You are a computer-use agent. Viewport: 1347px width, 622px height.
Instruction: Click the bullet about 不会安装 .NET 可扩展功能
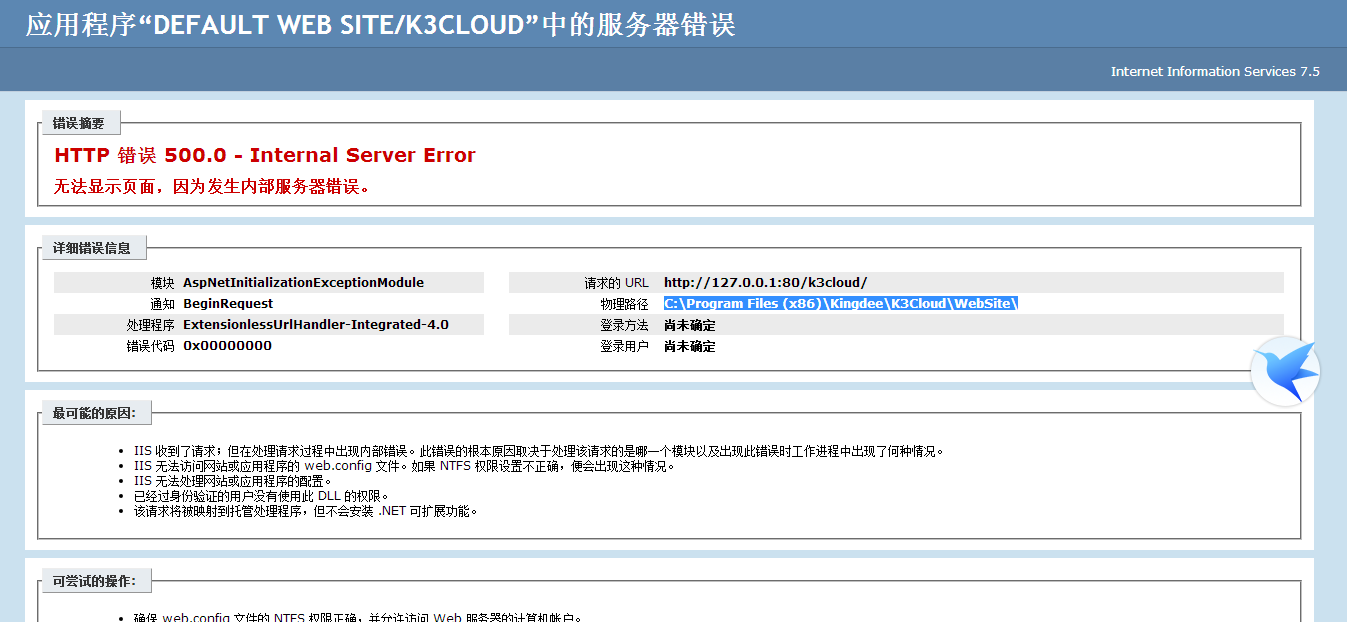coord(307,511)
